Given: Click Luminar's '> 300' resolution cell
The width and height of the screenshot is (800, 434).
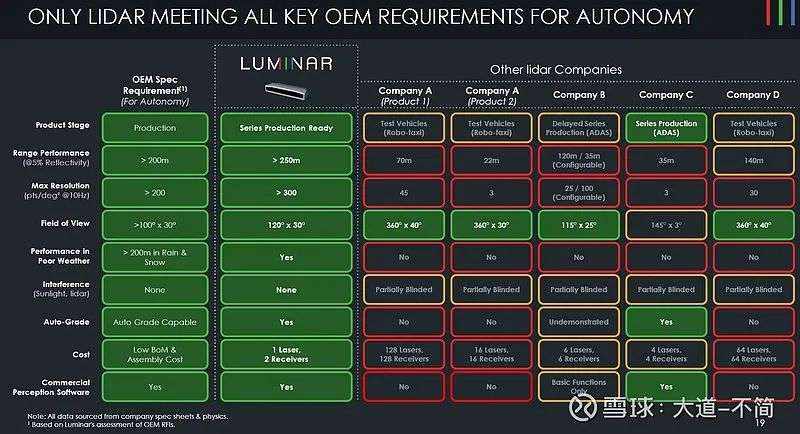Looking at the screenshot, I should [286, 193].
